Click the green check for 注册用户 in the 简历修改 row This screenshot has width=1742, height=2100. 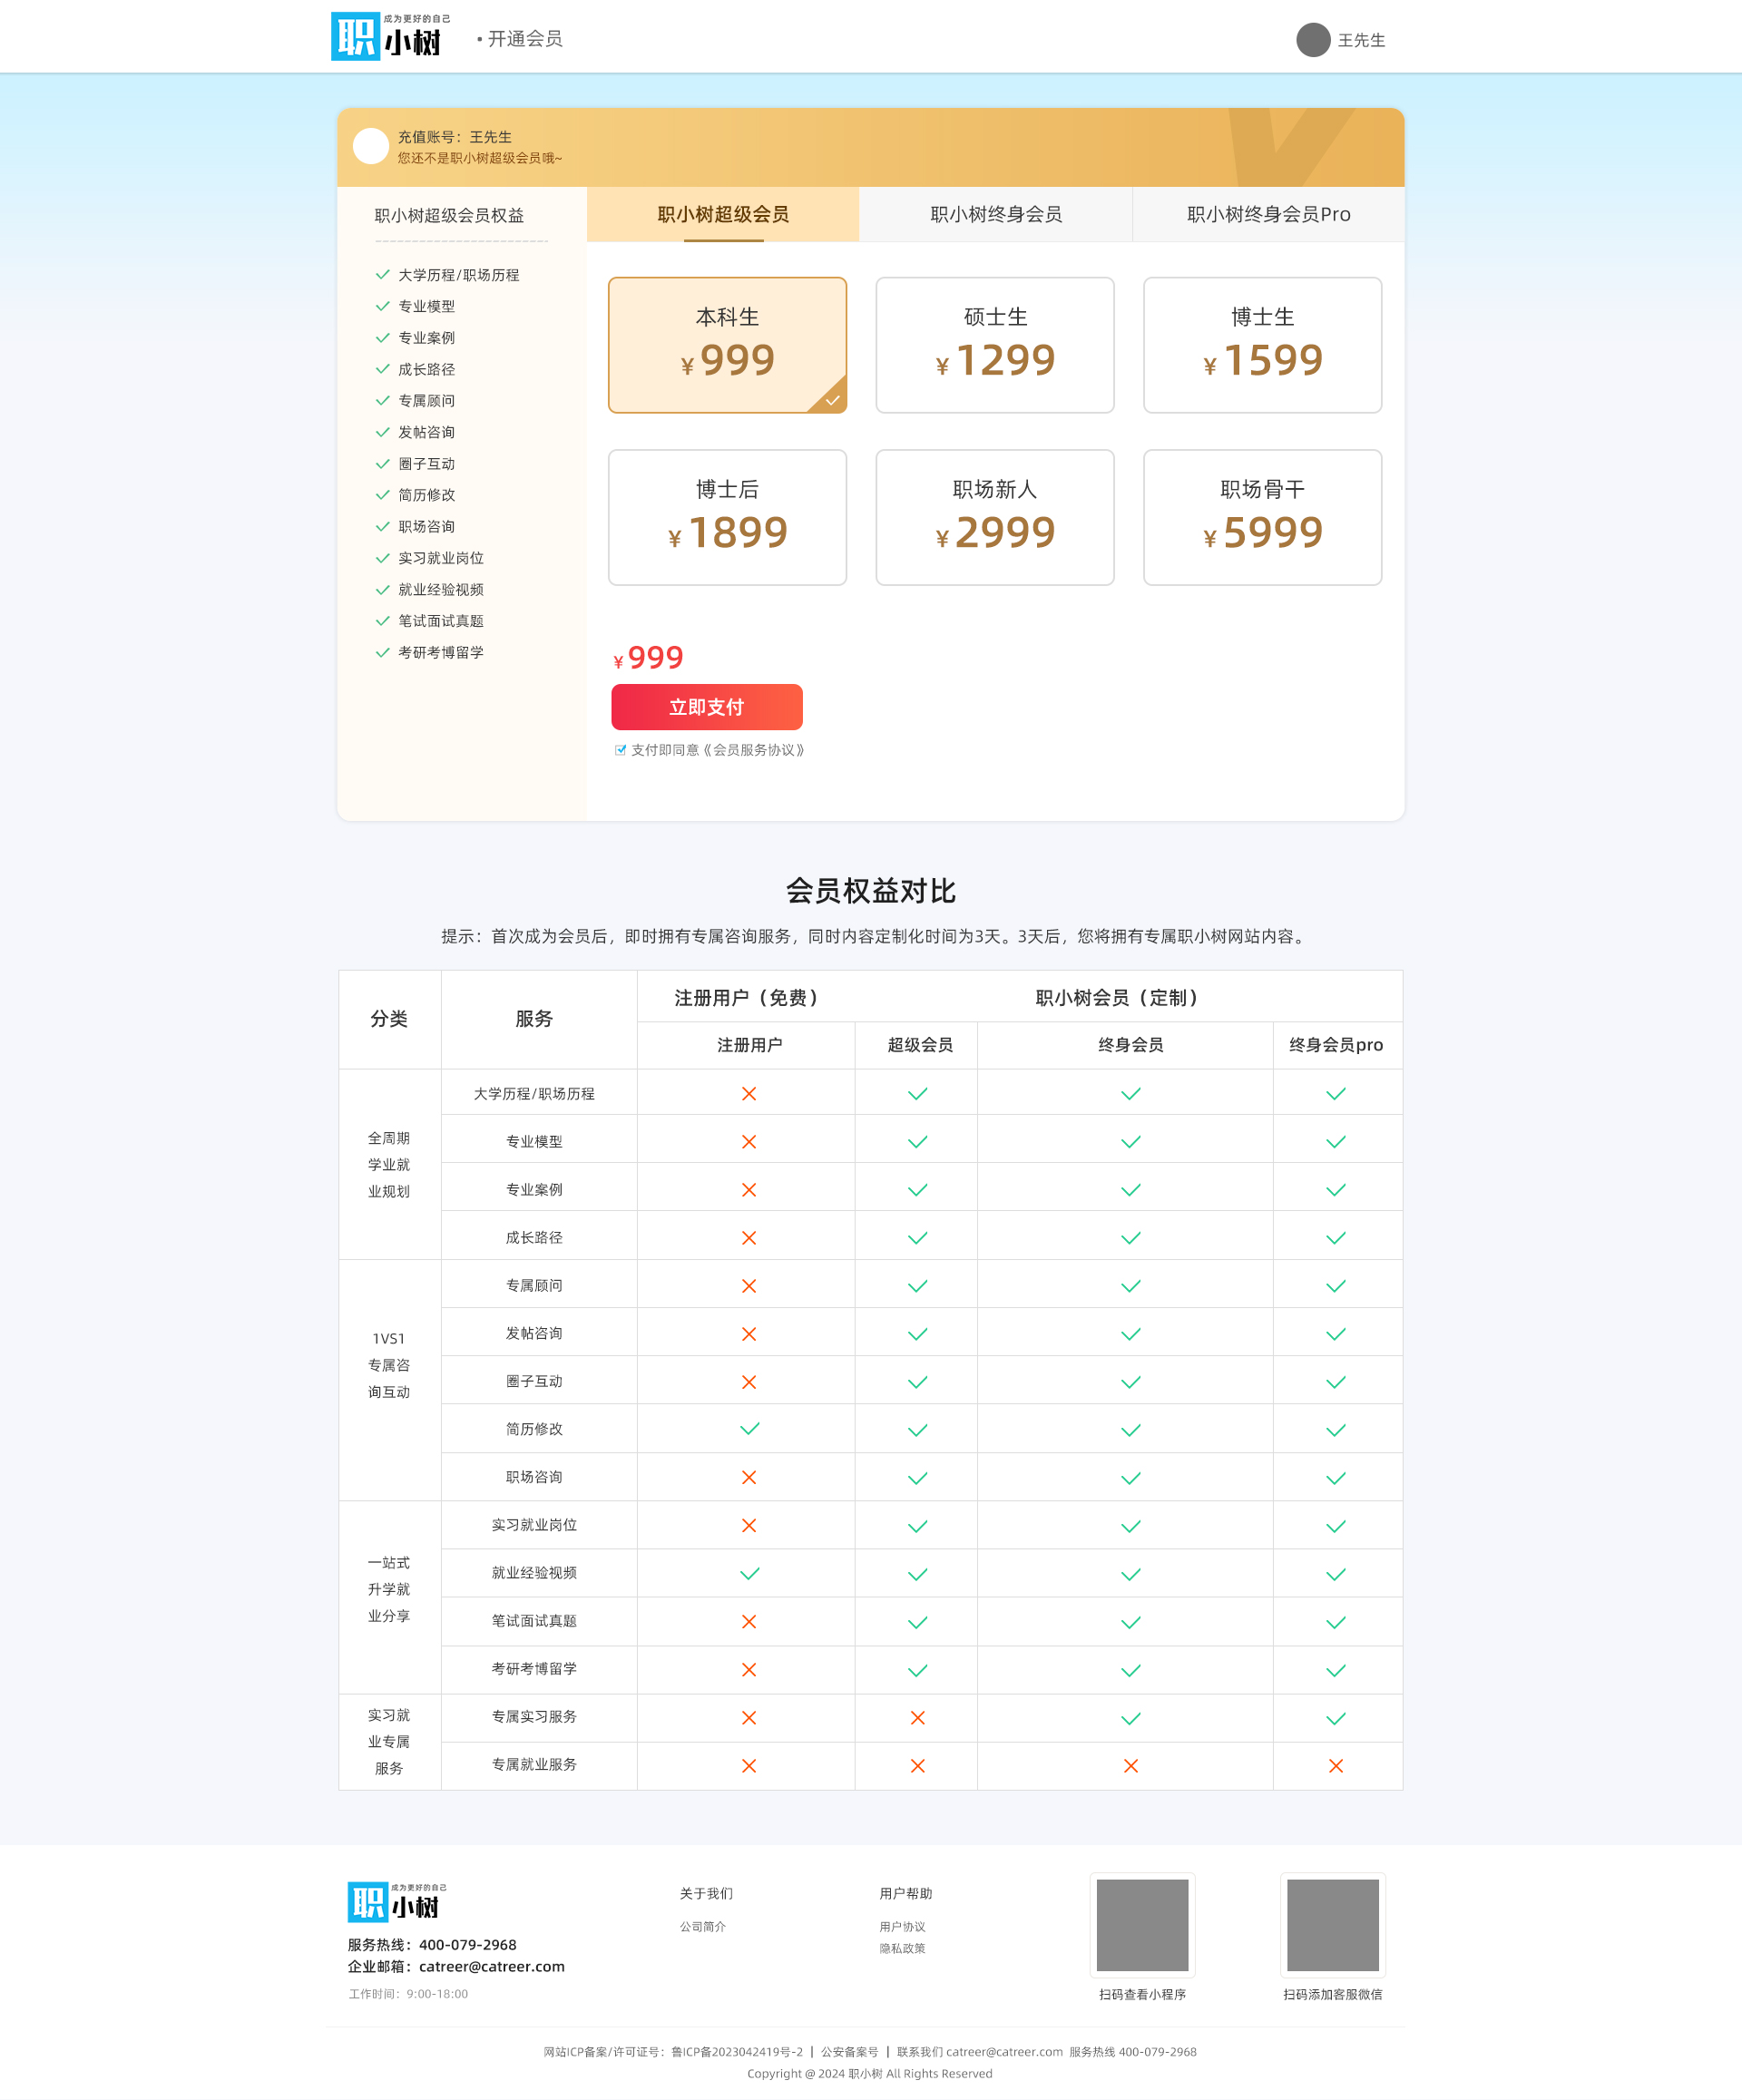749,1429
